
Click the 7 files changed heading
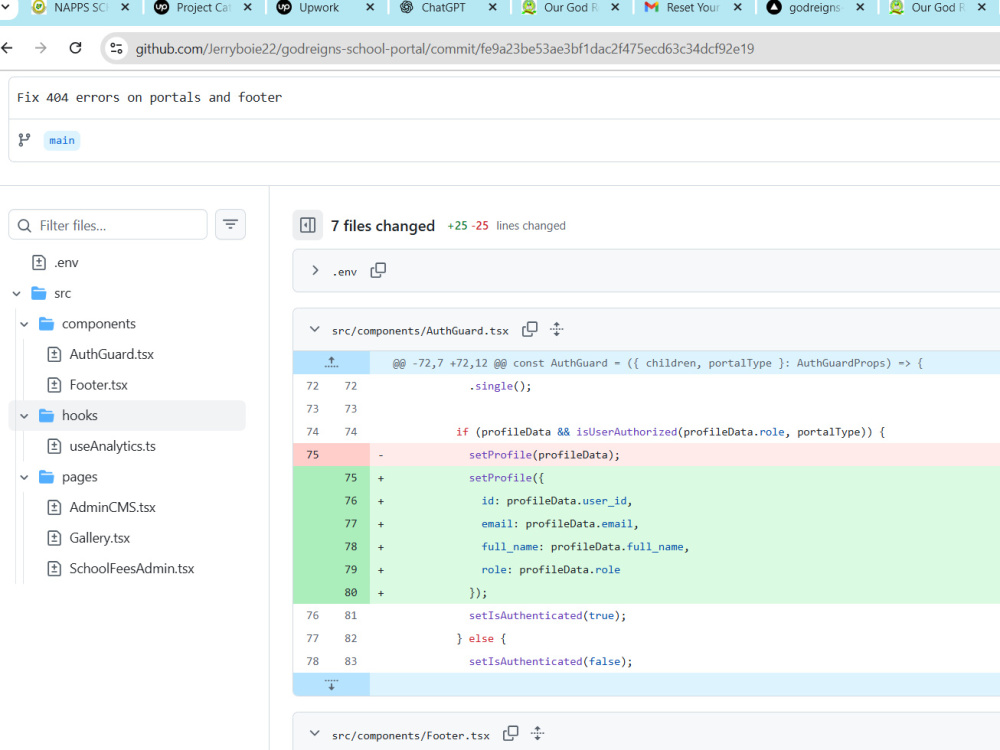click(x=383, y=226)
